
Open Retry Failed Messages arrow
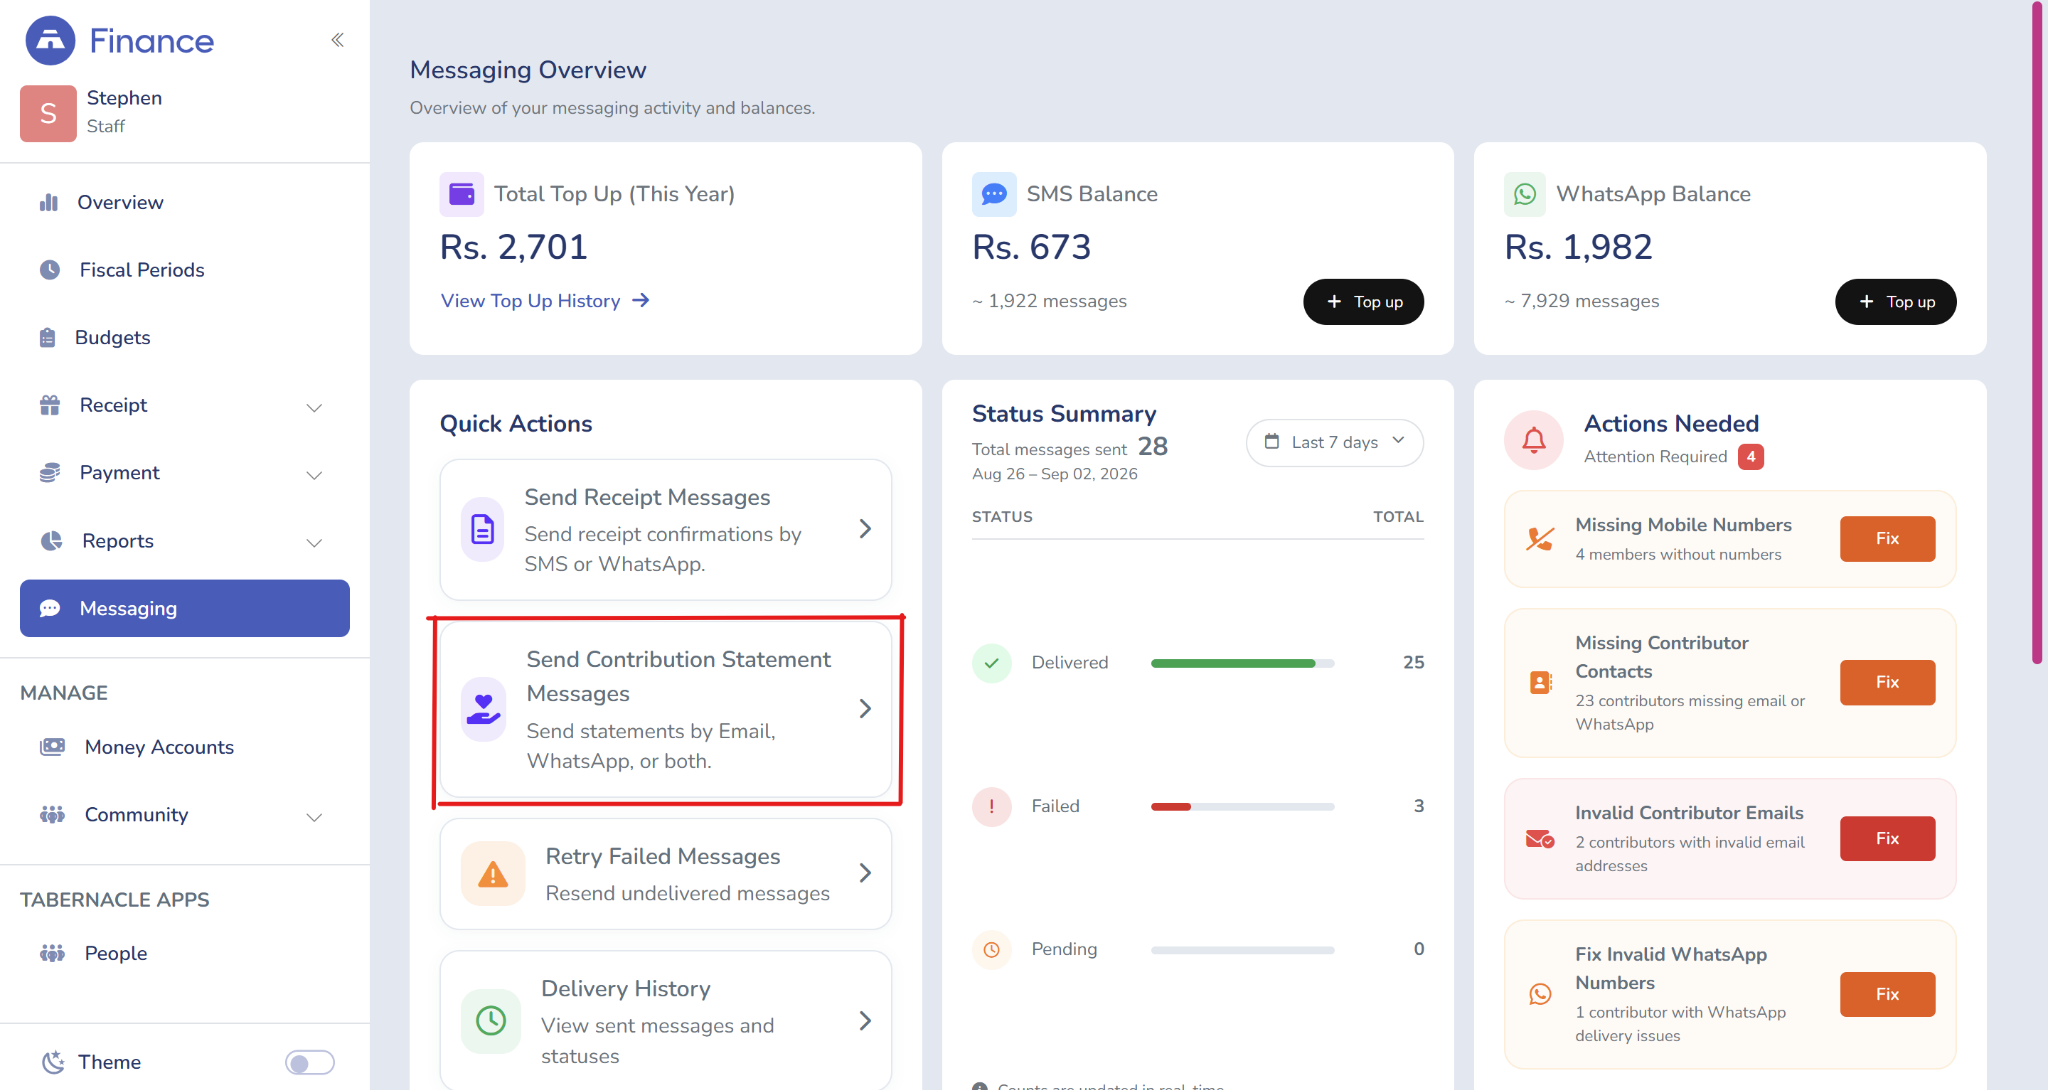pos(865,873)
